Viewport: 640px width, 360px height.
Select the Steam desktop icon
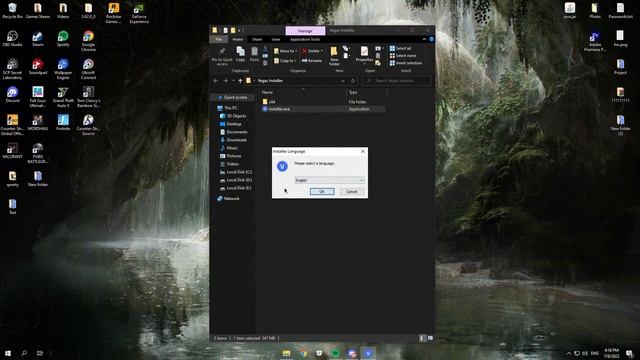pyautogui.click(x=38, y=39)
